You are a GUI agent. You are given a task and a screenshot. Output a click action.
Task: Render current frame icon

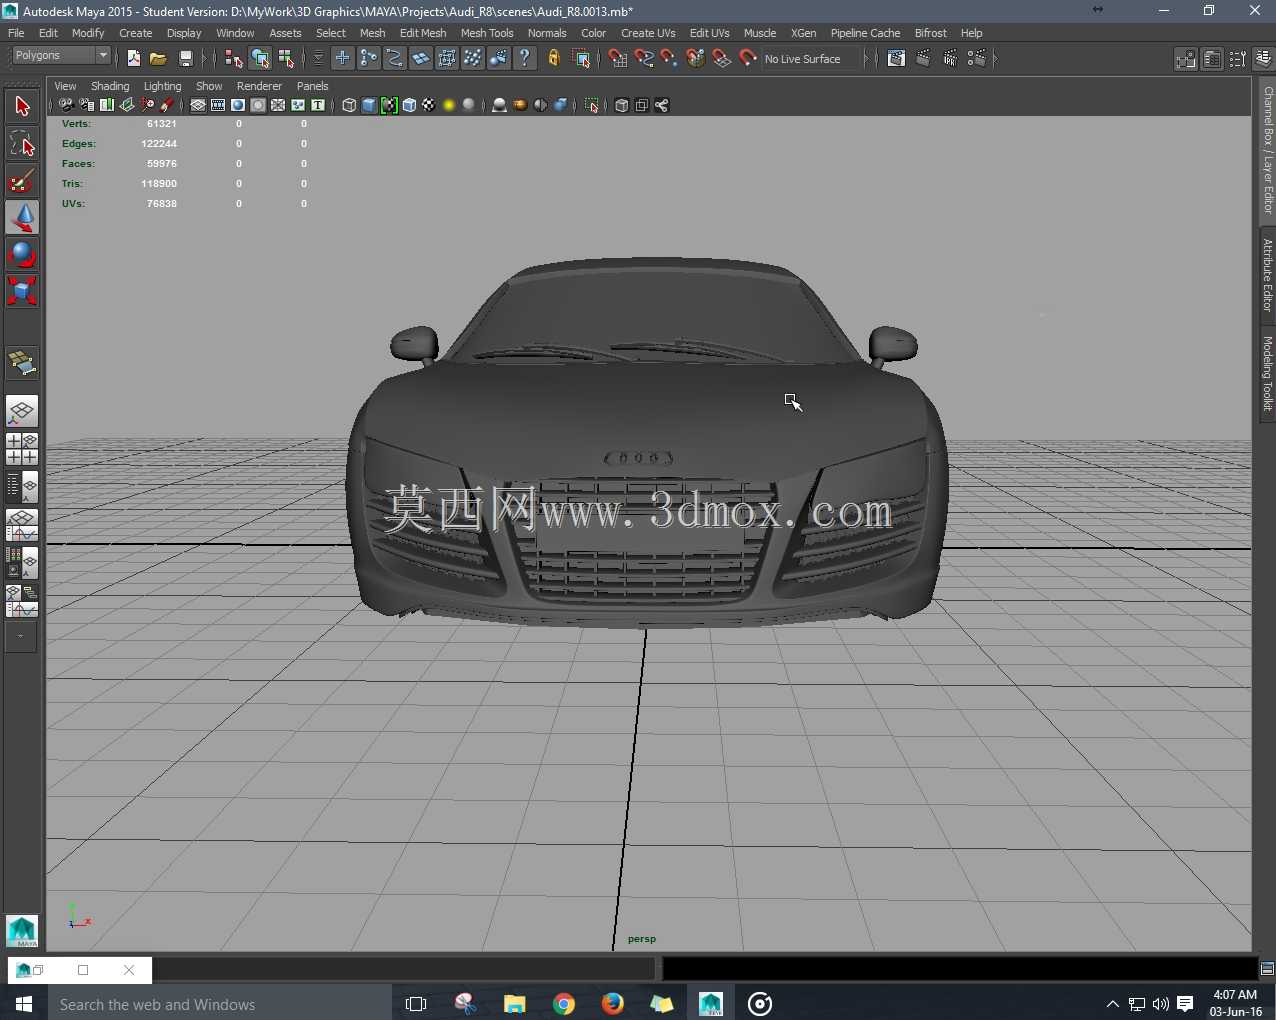(x=924, y=59)
